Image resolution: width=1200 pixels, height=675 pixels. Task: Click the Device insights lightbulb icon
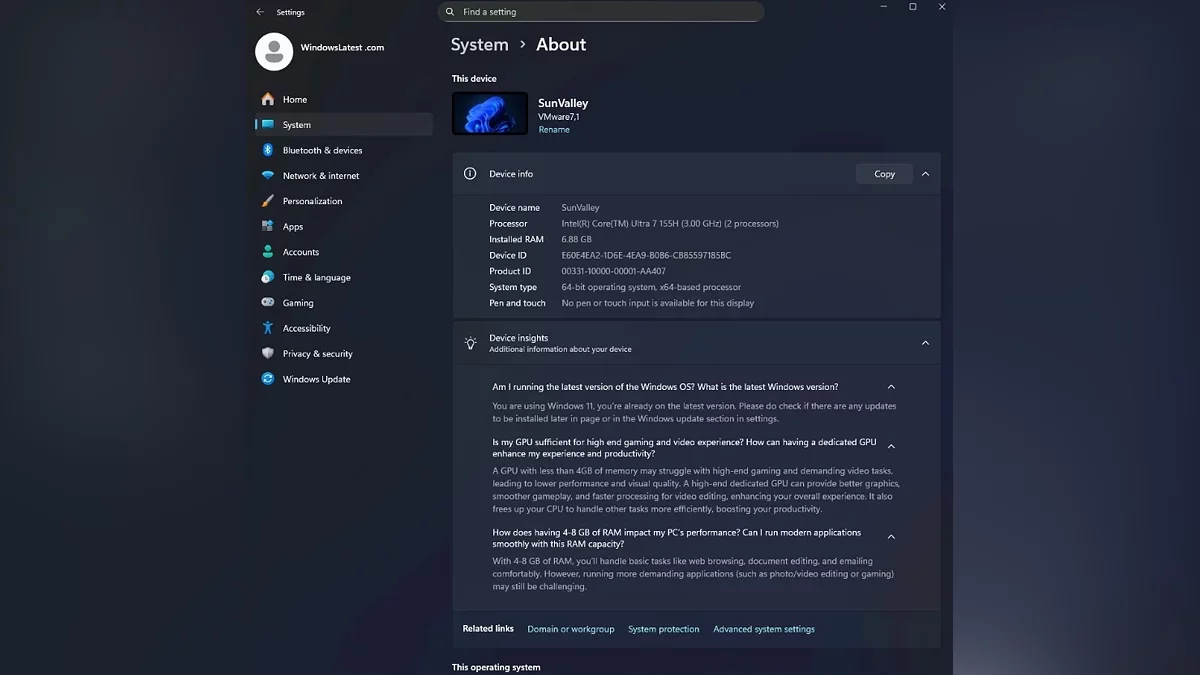point(470,343)
